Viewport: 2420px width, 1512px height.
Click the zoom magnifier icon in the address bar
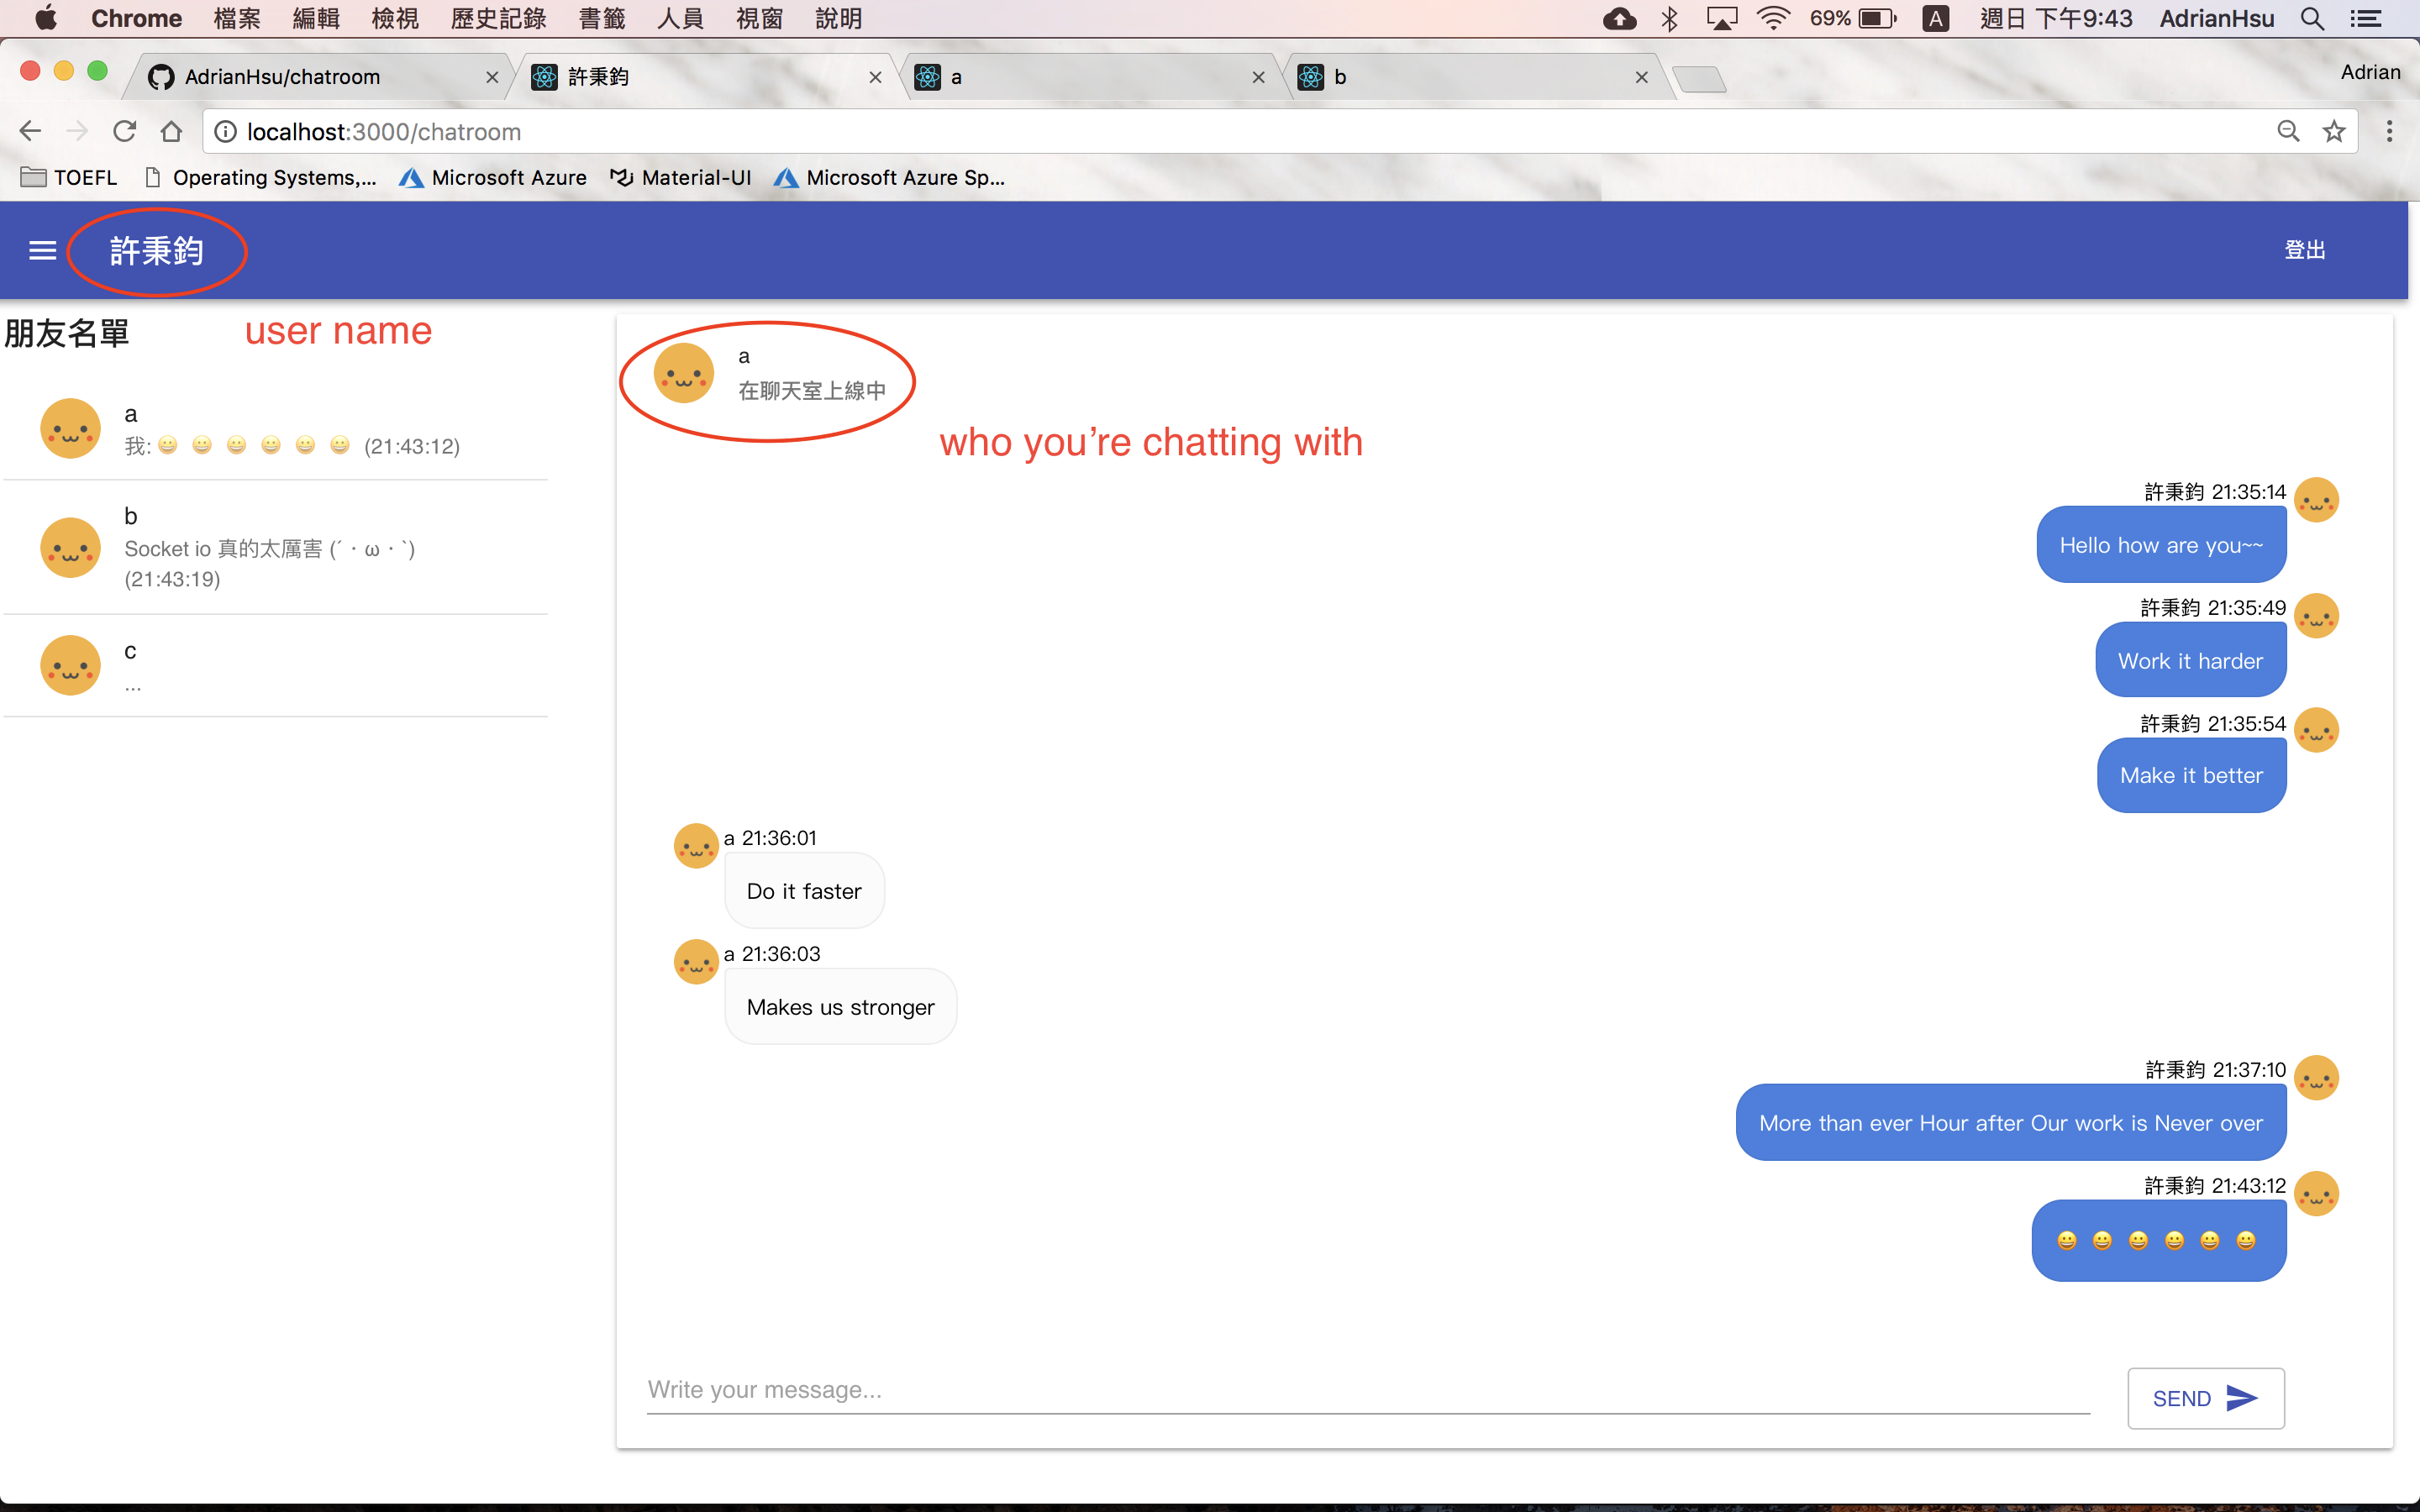[x=2288, y=132]
